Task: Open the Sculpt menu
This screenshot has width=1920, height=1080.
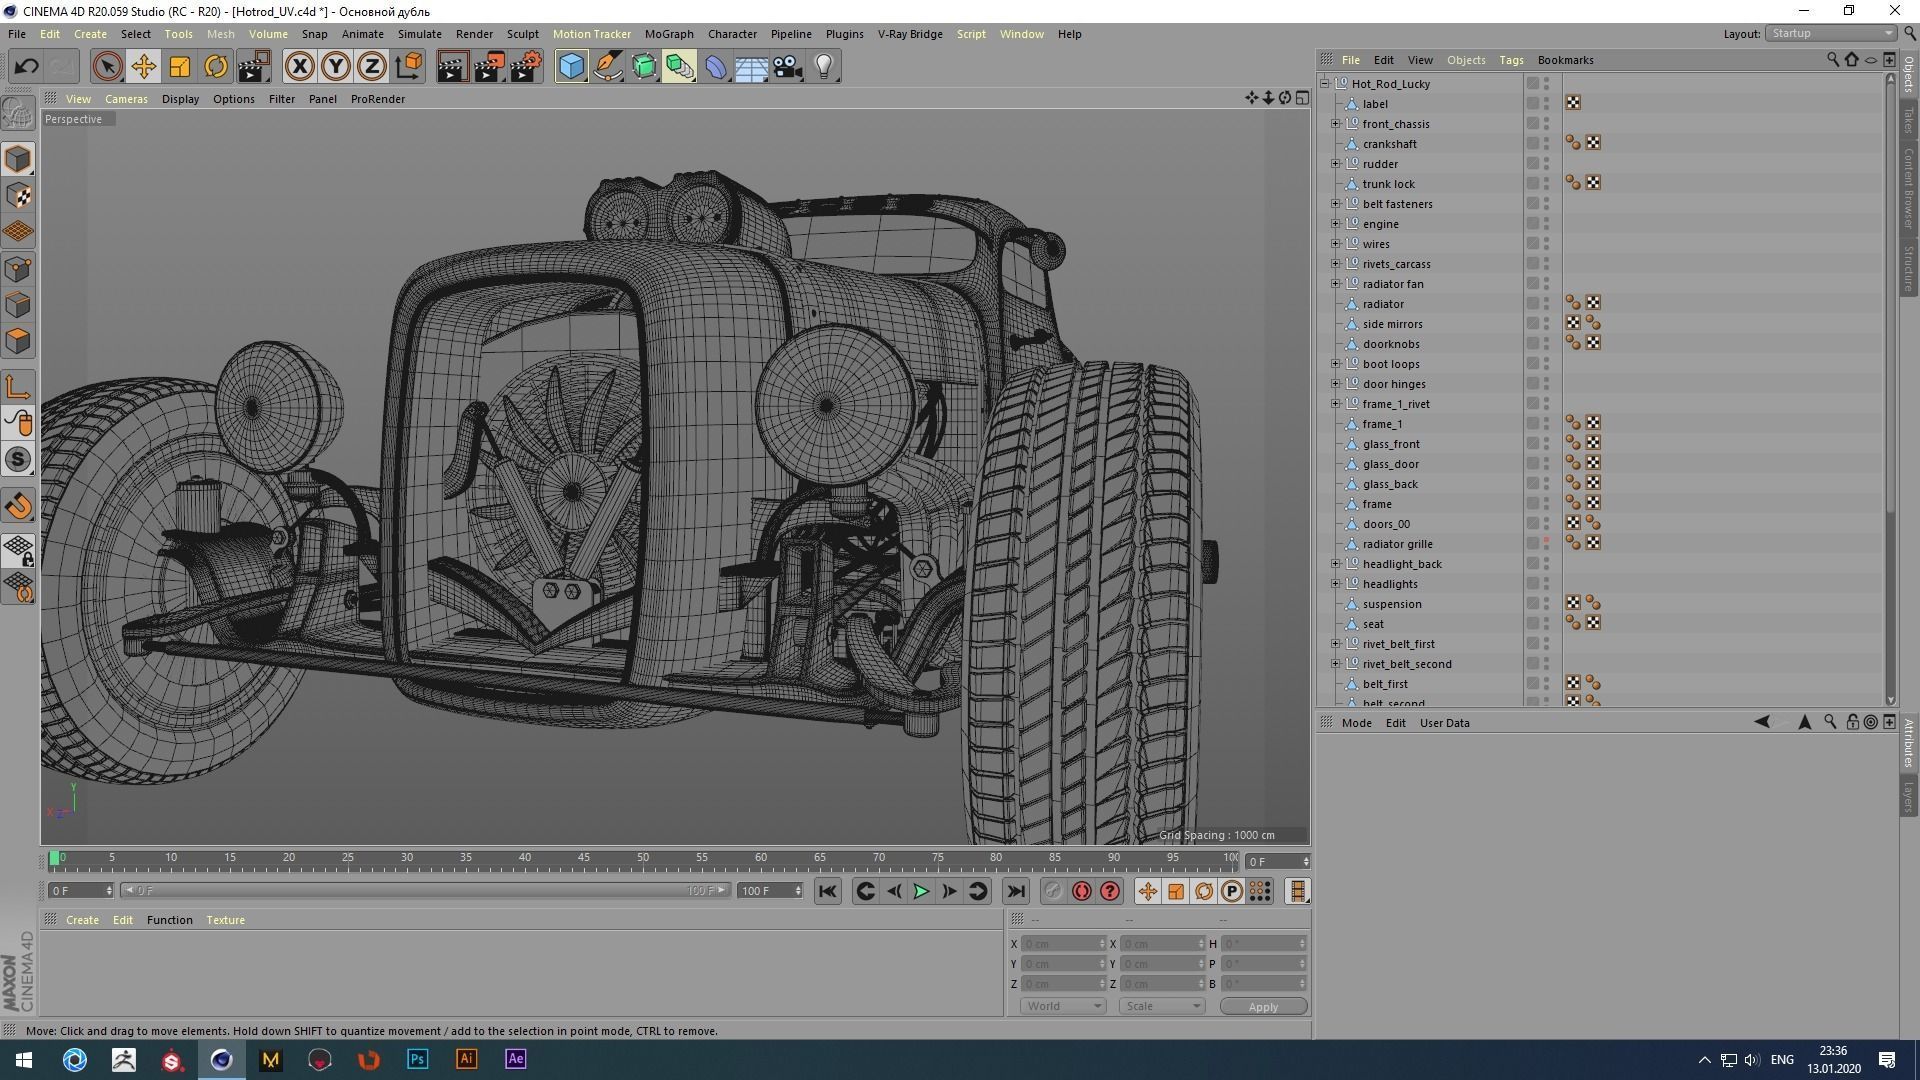Action: 522,34
